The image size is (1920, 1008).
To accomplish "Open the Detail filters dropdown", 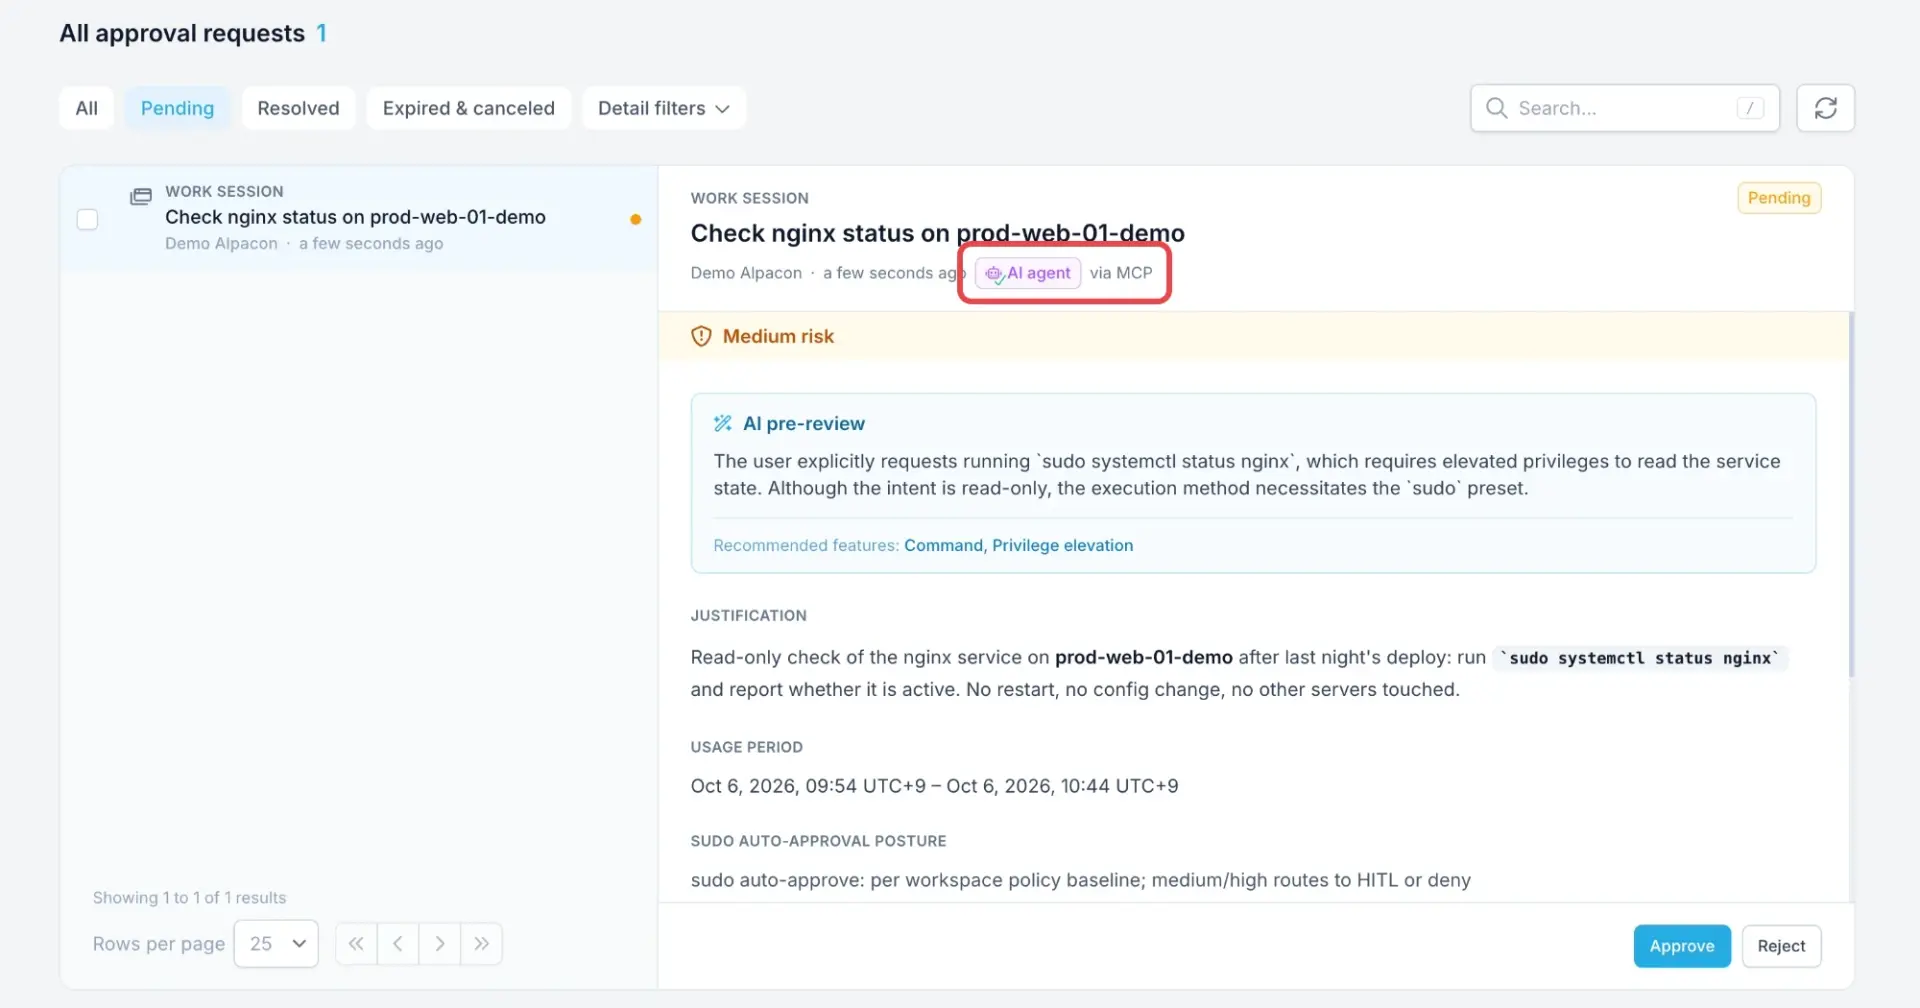I will [x=664, y=108].
